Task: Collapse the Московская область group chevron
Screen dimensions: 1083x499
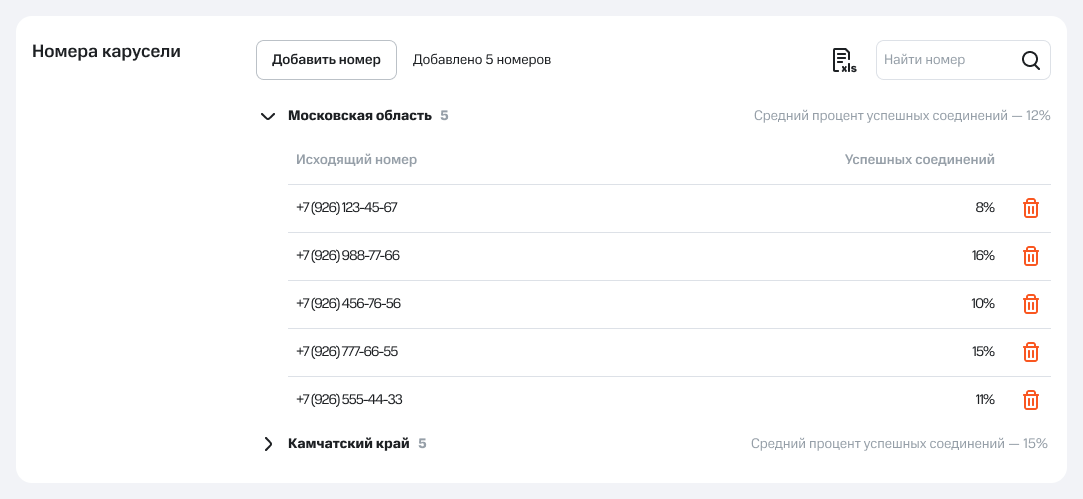Action: click(267, 116)
